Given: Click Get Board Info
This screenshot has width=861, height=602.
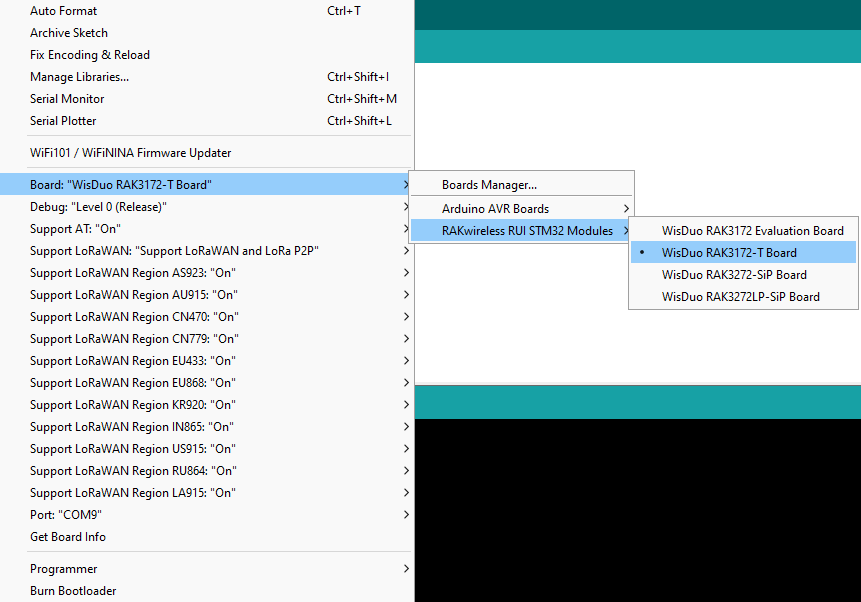Looking at the screenshot, I should pos(68,537).
